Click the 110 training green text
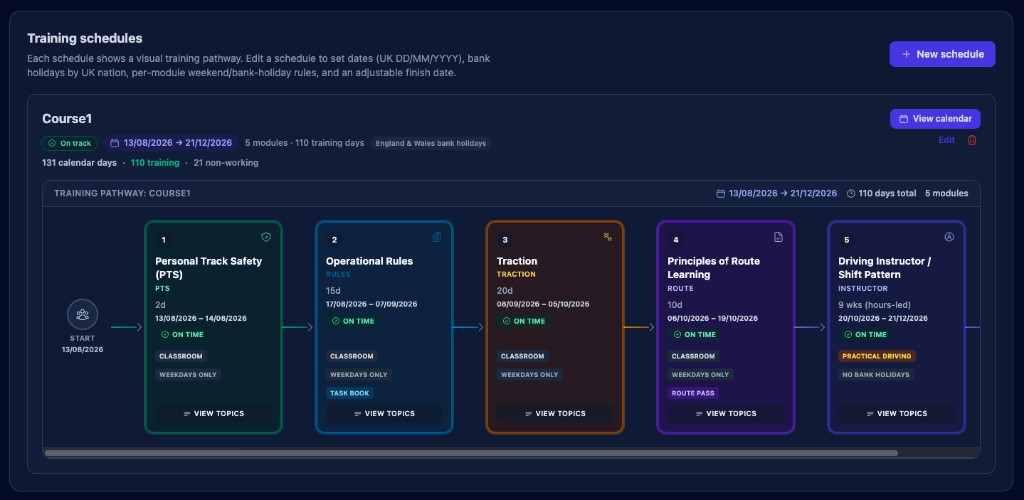The width and height of the screenshot is (1024, 500). click(x=155, y=163)
